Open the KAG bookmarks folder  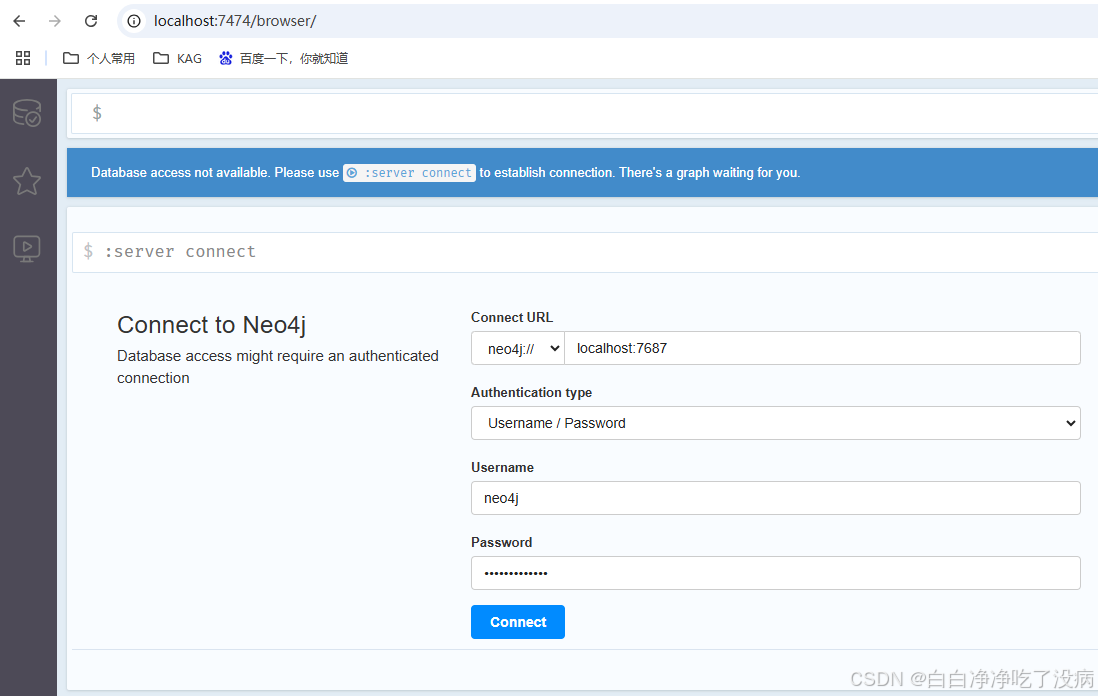[177, 58]
